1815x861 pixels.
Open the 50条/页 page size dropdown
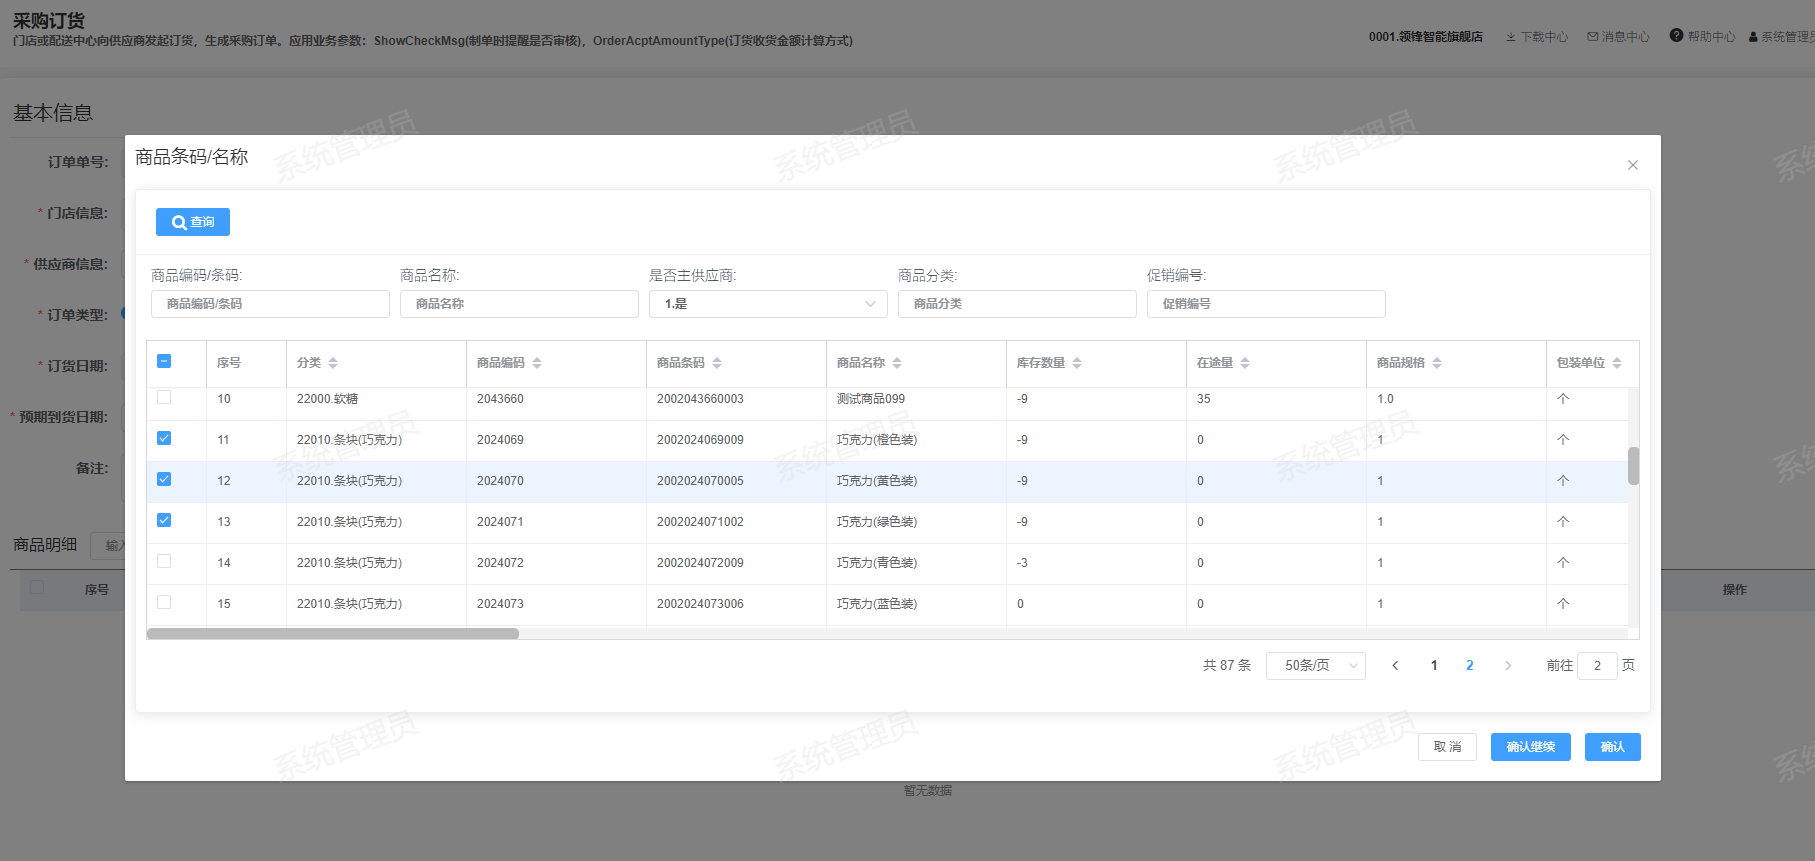(x=1315, y=666)
